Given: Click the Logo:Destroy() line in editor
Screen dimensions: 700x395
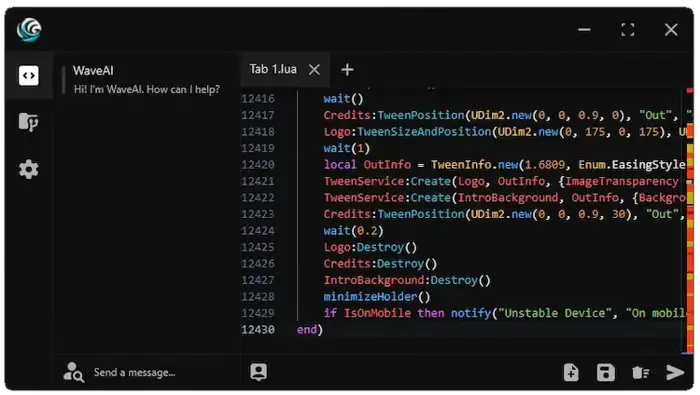Looking at the screenshot, I should pyautogui.click(x=370, y=247).
